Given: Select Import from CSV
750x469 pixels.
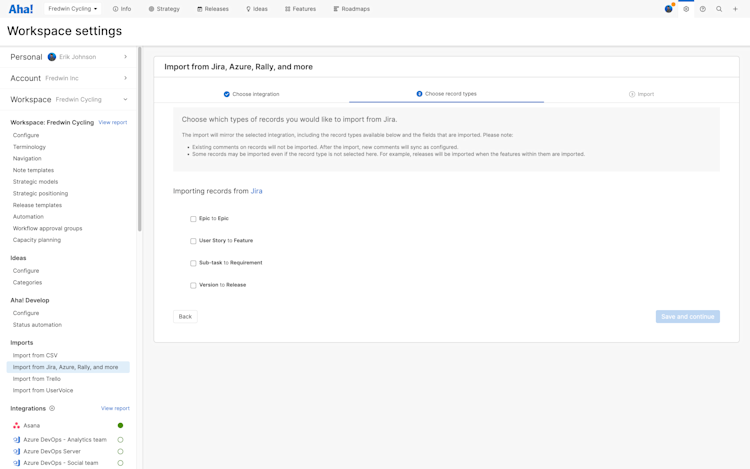Looking at the screenshot, I should click(x=35, y=355).
